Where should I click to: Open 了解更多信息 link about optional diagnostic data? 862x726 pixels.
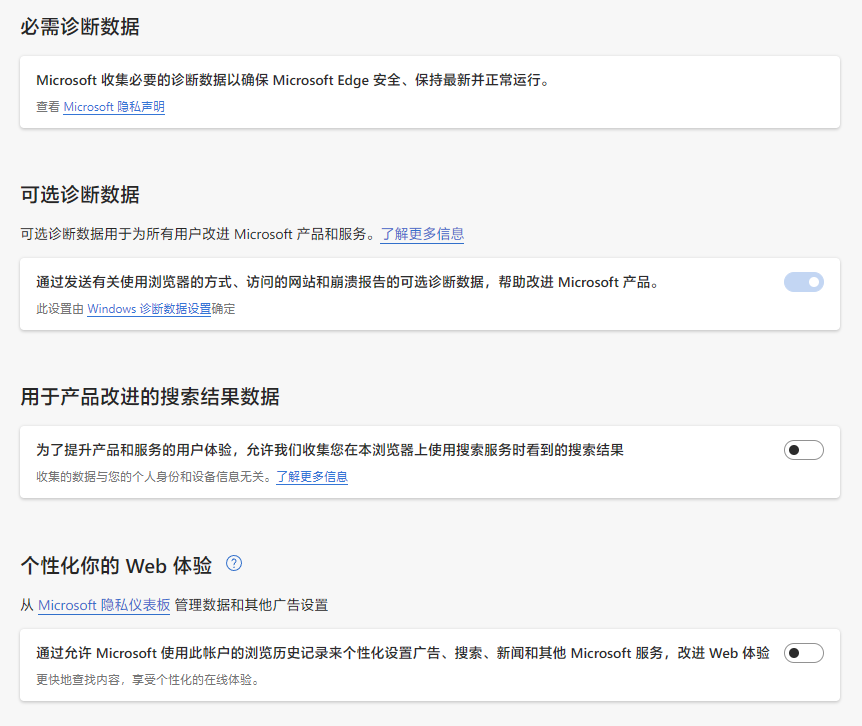click(x=422, y=234)
